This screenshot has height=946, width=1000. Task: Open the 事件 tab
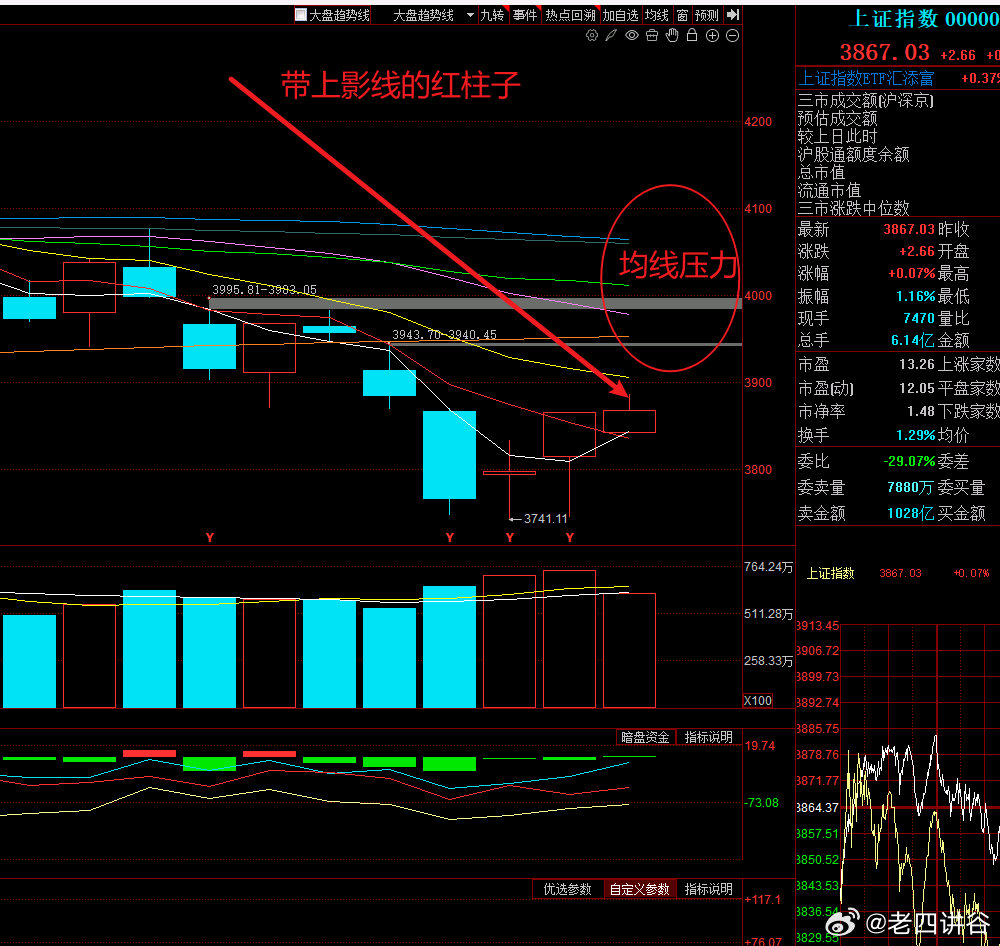[x=525, y=15]
